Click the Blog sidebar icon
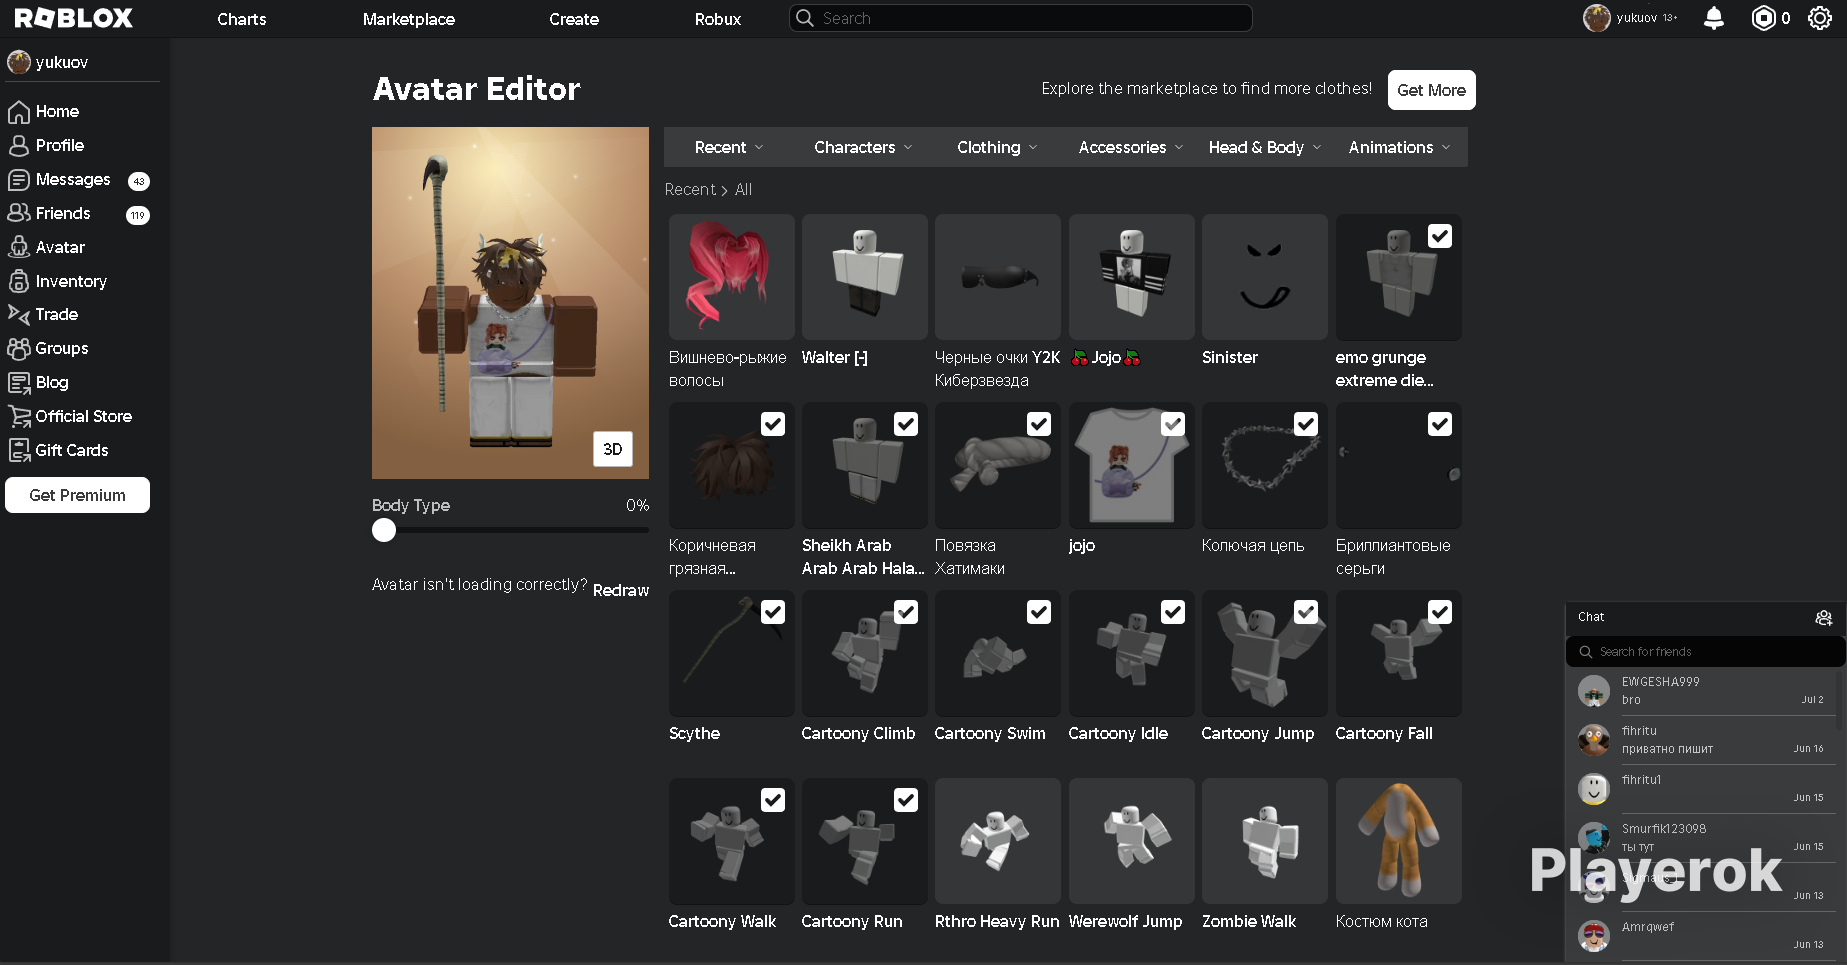Viewport: 1847px width, 965px height. [x=18, y=382]
